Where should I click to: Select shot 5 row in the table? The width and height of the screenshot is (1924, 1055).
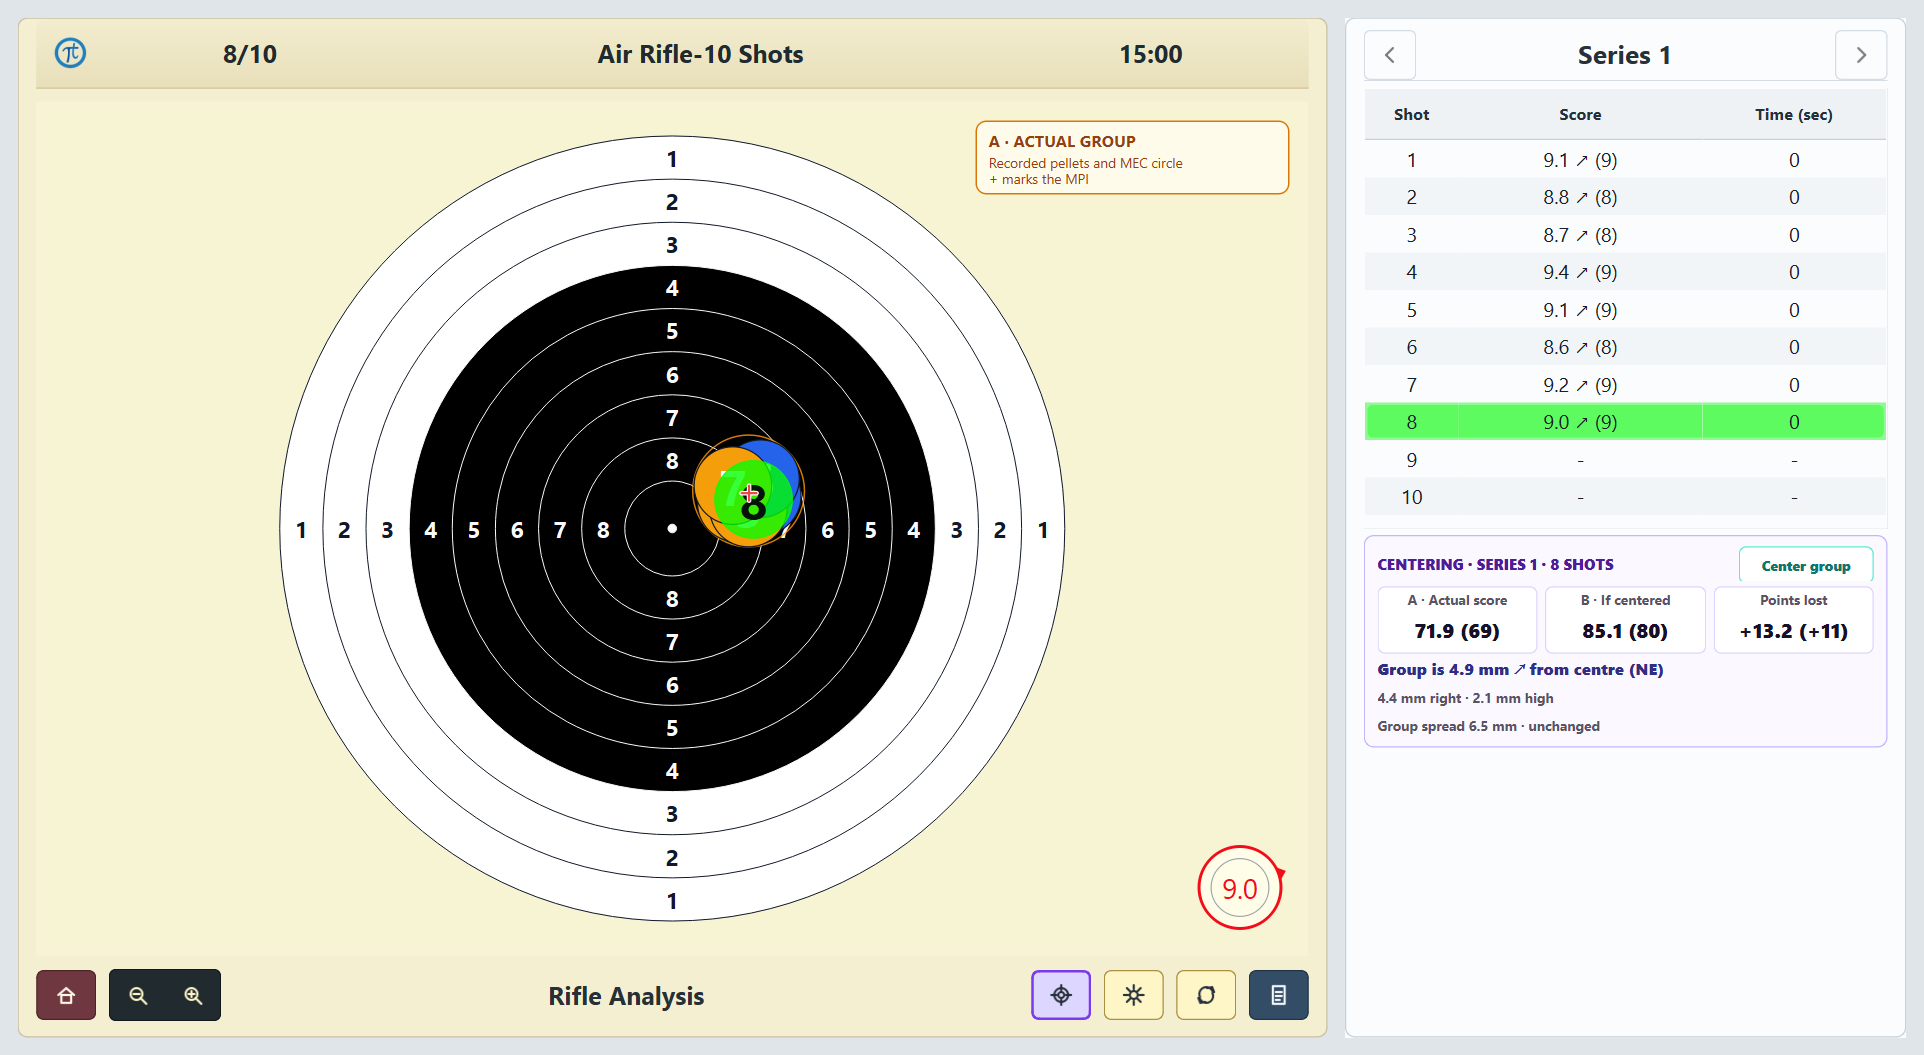click(1625, 310)
